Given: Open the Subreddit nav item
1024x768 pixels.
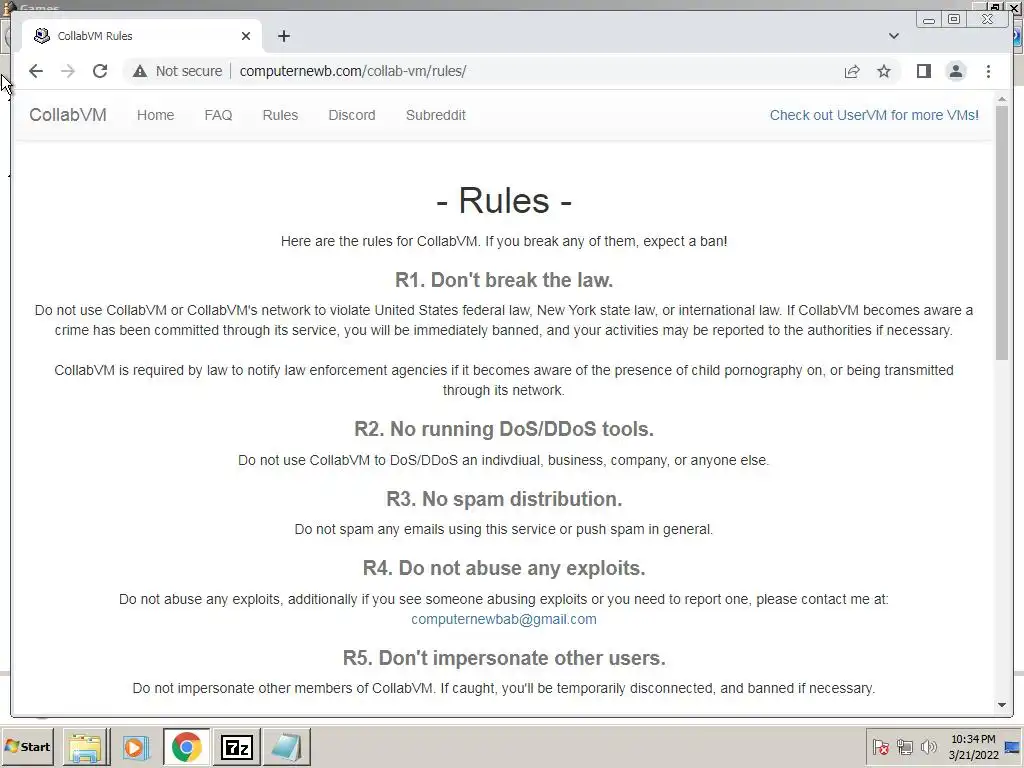Looking at the screenshot, I should point(436,116).
